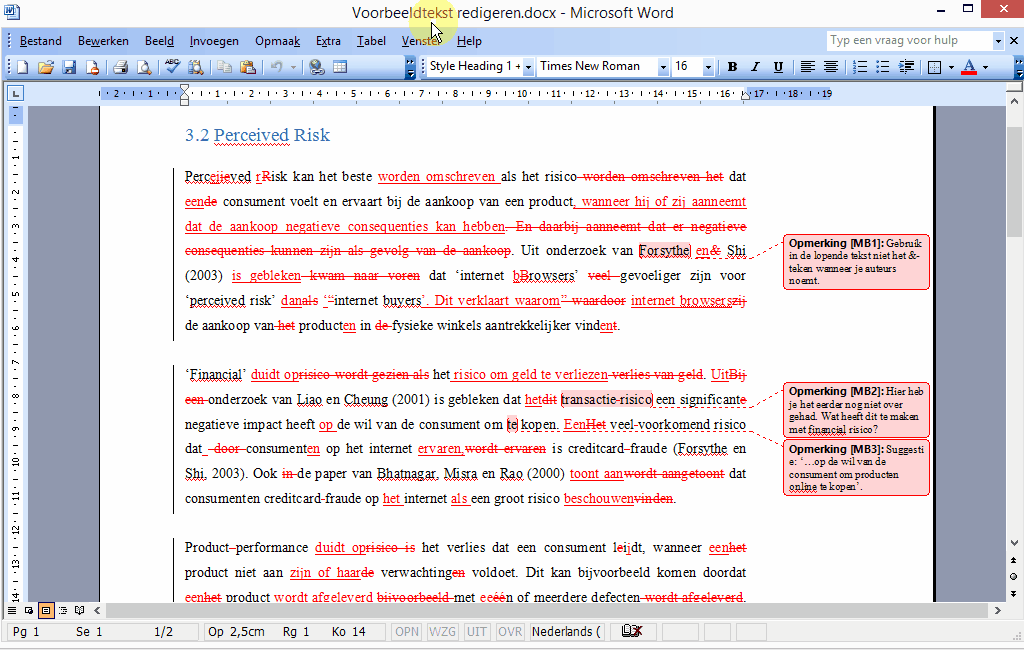
Task: Toggle Bold formatting
Action: click(x=732, y=67)
